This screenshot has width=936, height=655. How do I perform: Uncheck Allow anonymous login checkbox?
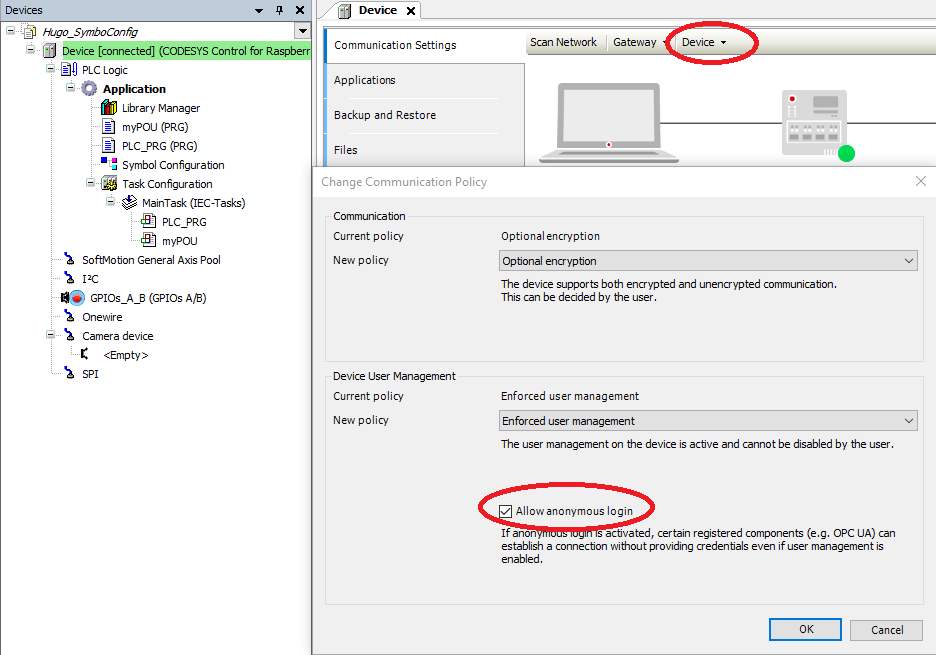click(506, 511)
